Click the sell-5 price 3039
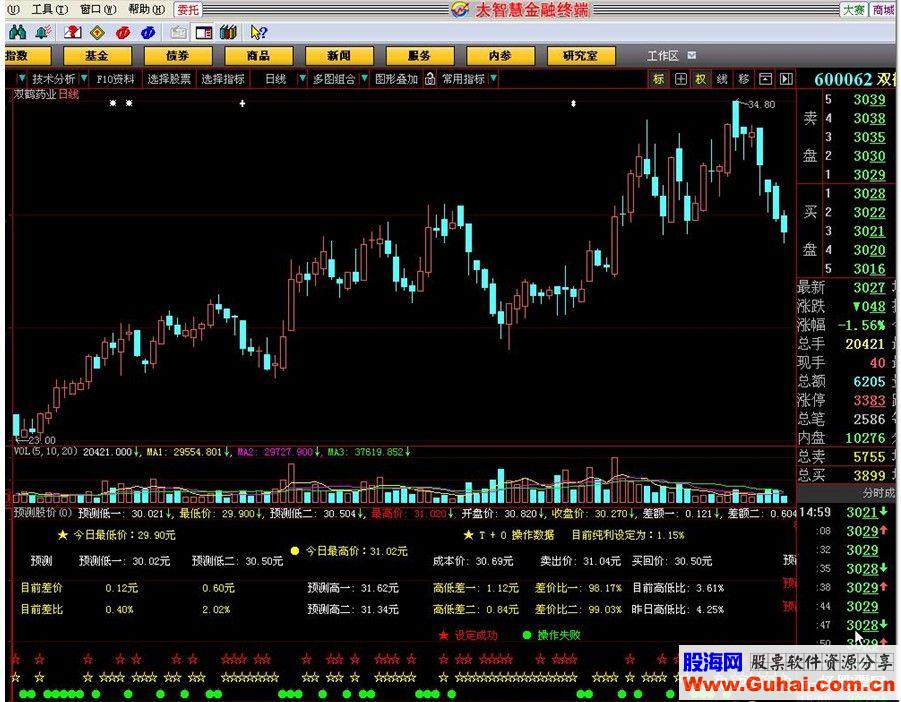The height and width of the screenshot is (702, 901). (x=869, y=99)
